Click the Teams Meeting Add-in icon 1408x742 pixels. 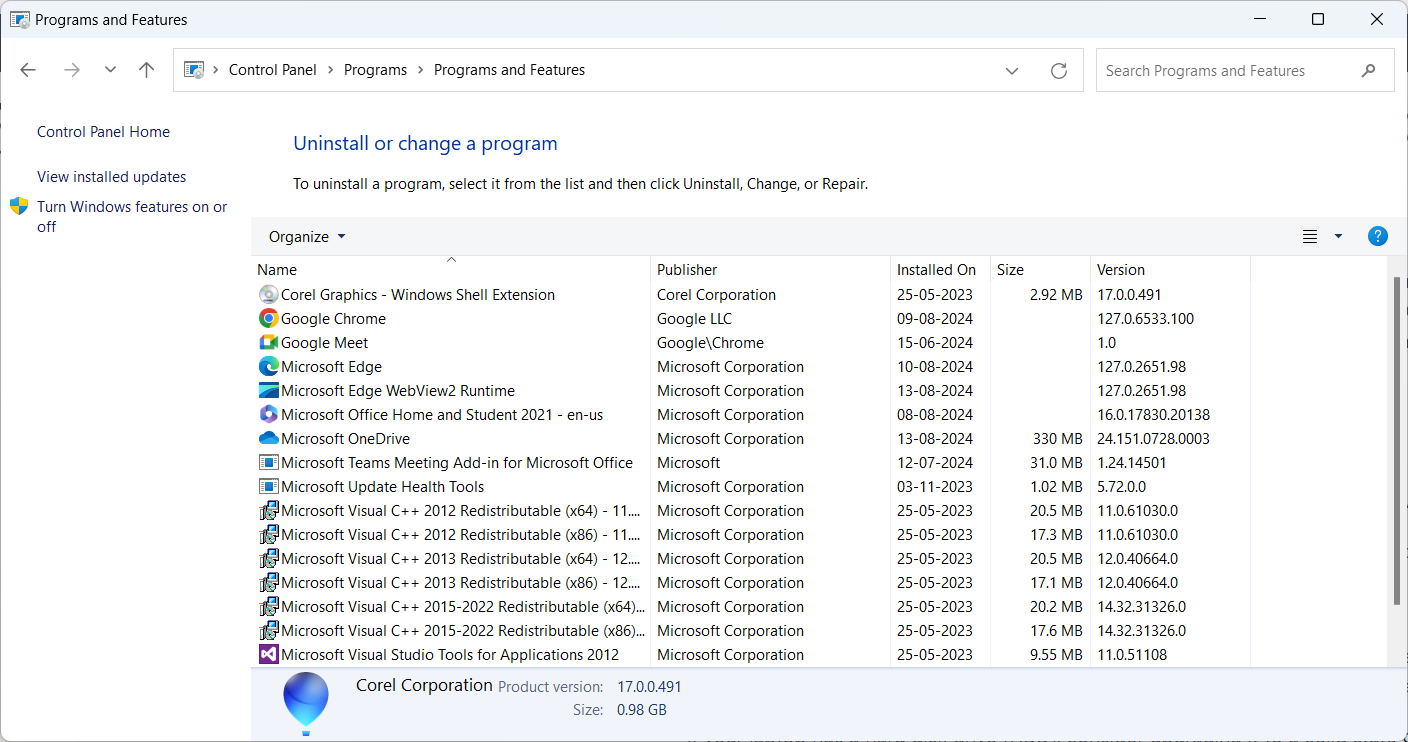[268, 463]
